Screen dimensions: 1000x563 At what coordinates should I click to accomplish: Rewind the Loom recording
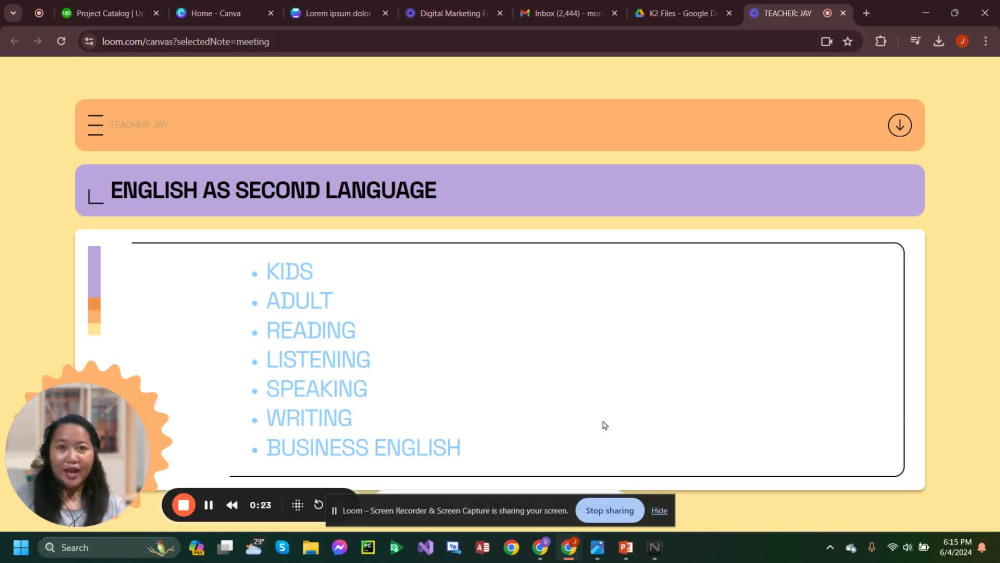(x=232, y=505)
